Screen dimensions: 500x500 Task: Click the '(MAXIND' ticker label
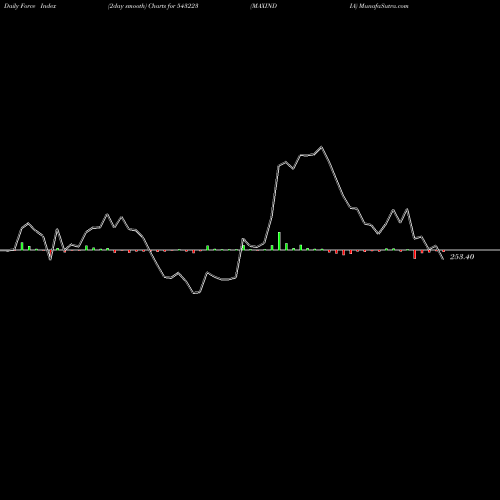click(263, 6)
